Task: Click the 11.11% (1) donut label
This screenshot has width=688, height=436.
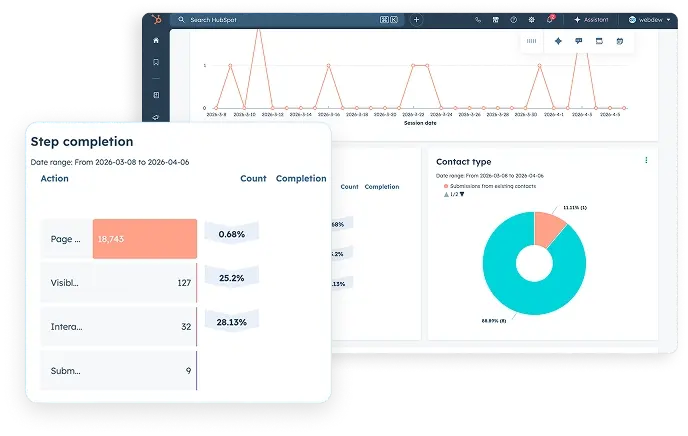Action: [x=575, y=207]
